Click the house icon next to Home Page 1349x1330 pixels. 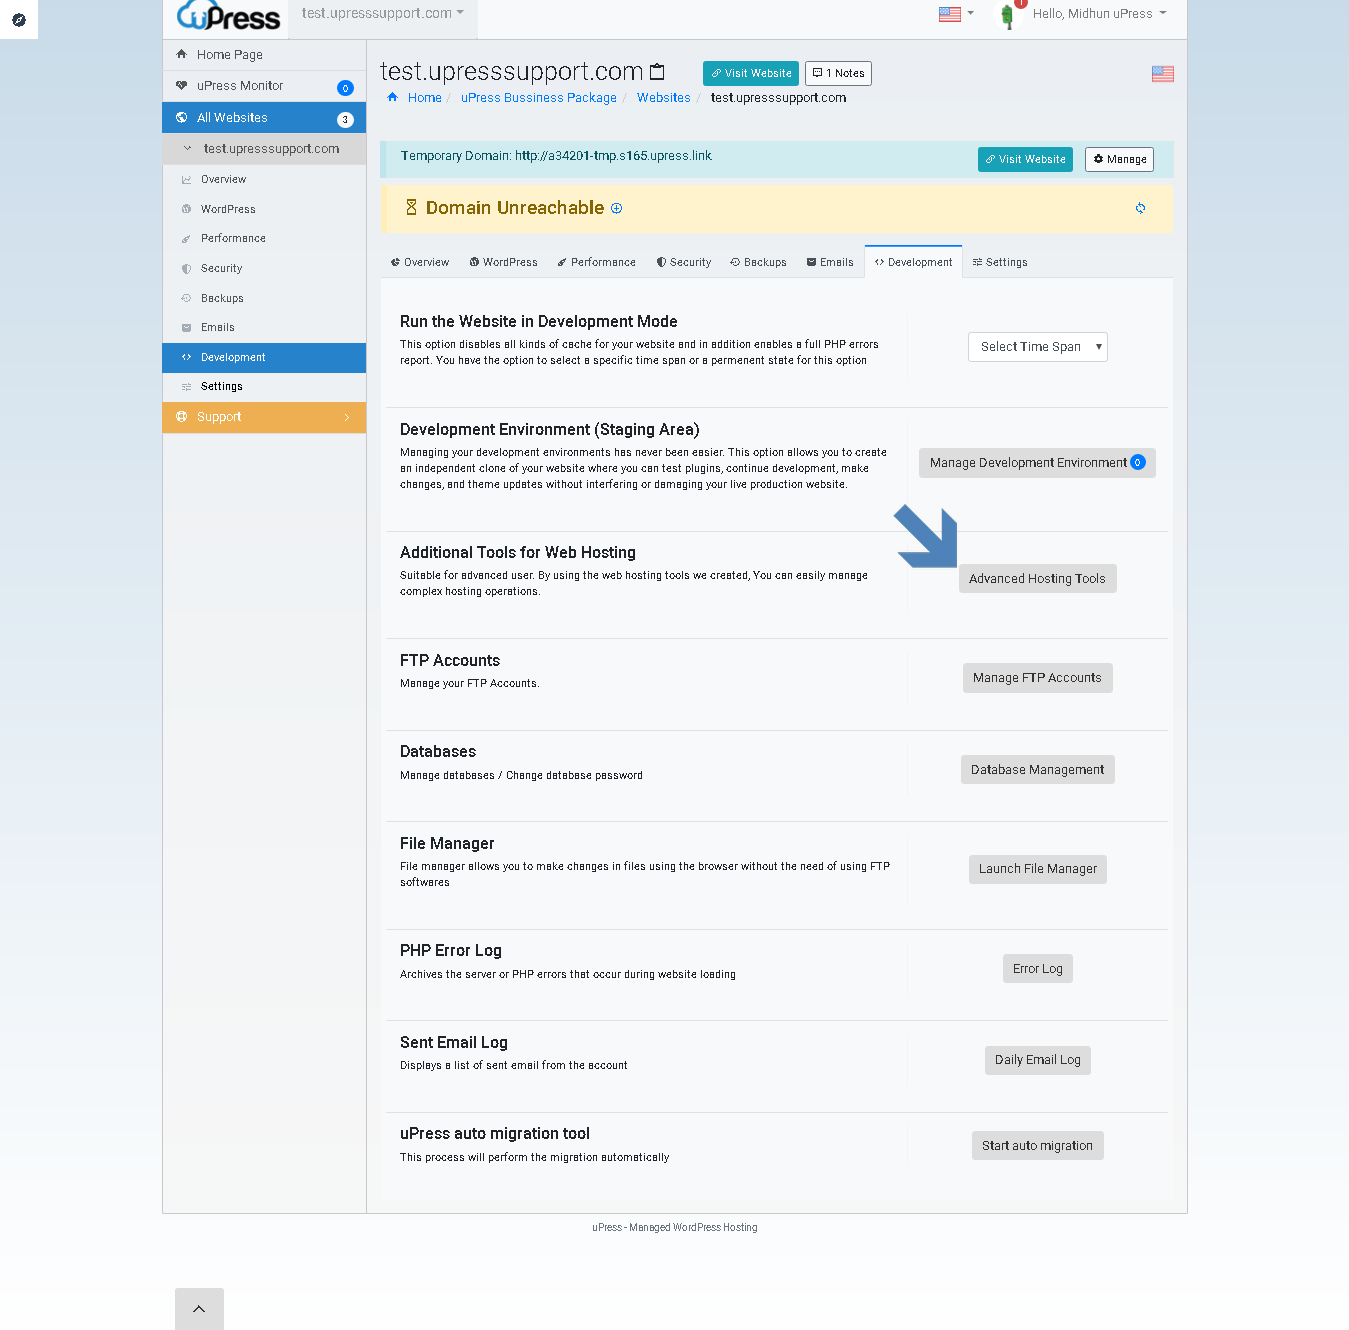(181, 54)
